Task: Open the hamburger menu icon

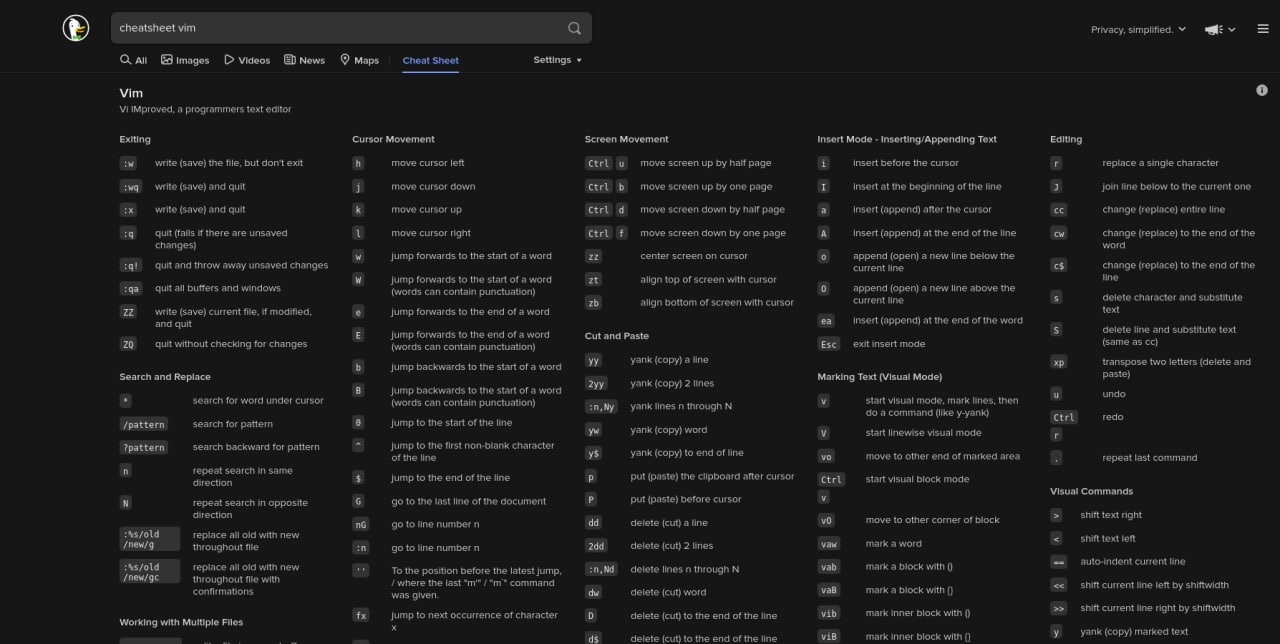Action: (1263, 29)
